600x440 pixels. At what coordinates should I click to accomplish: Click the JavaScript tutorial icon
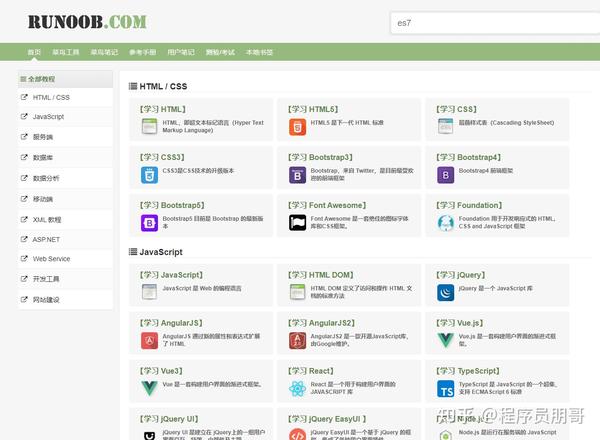point(149,292)
